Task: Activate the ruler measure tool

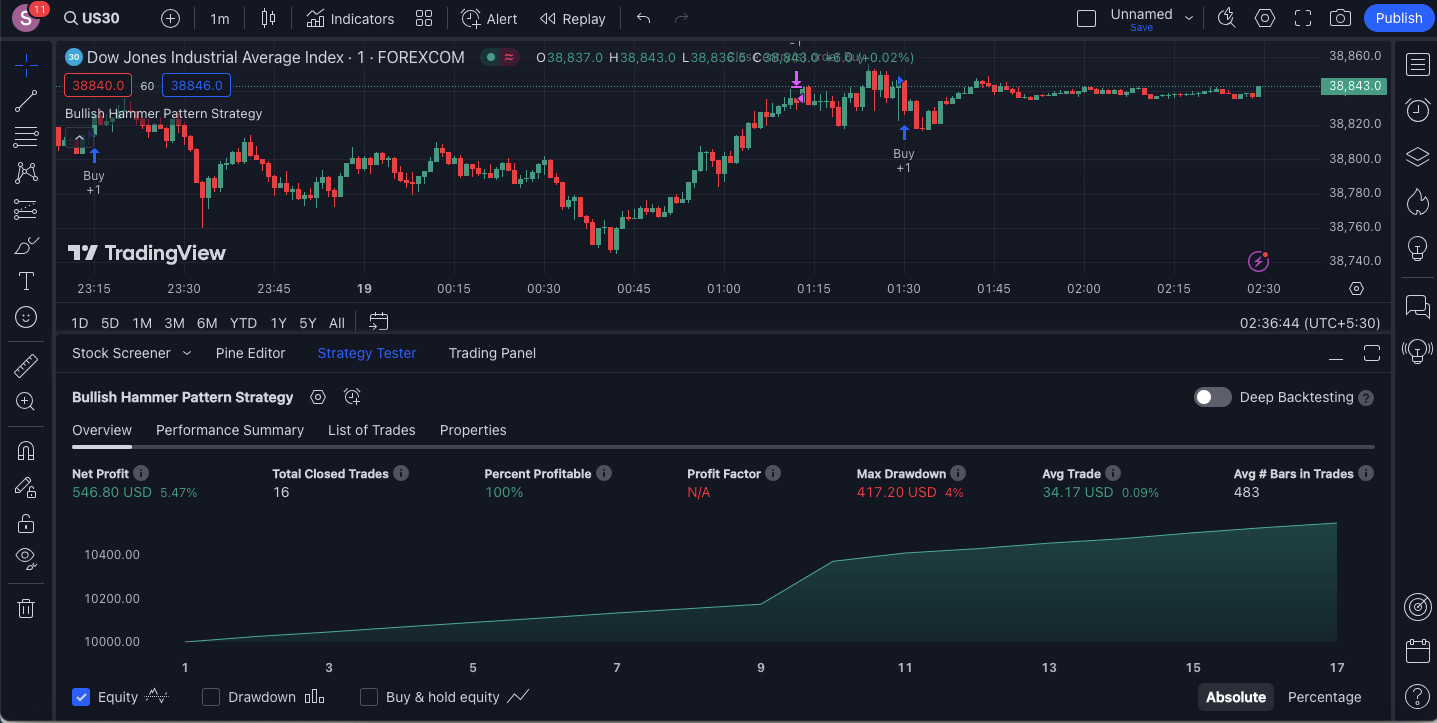Action: 26,365
